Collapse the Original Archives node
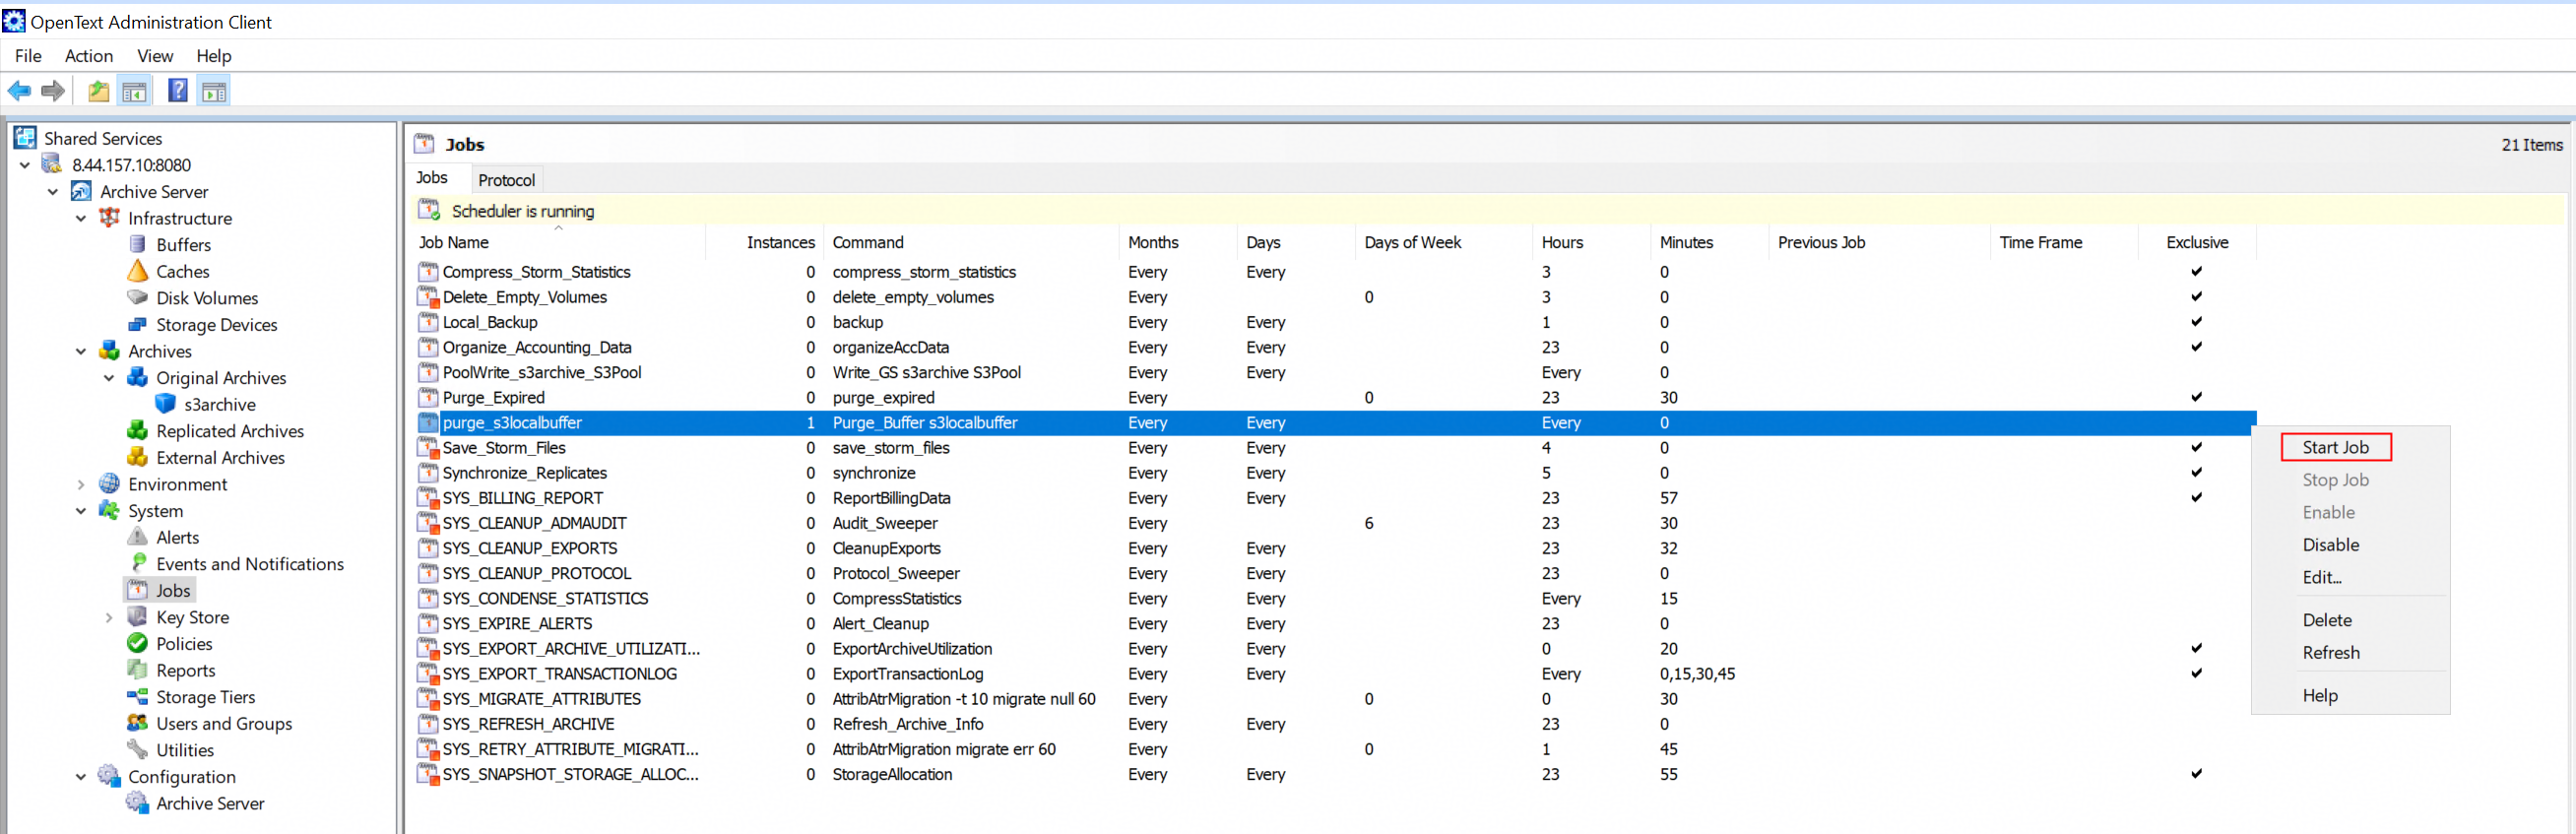Screen dimensions: 2576x834 (x=109, y=378)
